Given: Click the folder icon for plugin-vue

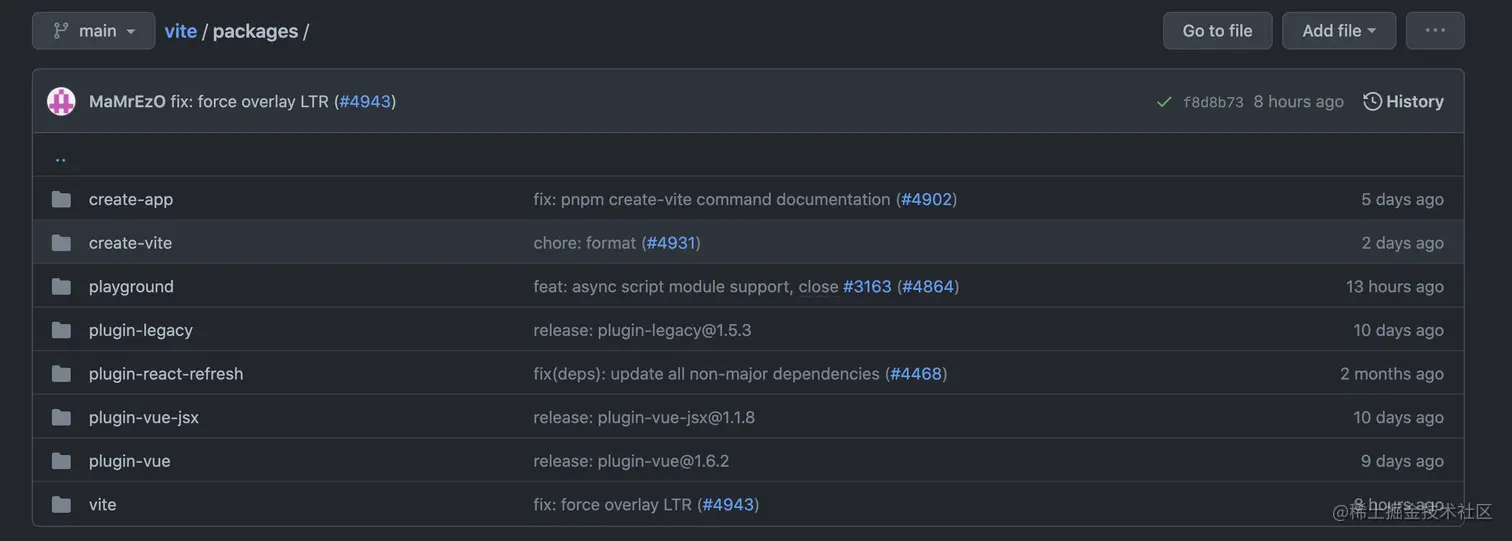Looking at the screenshot, I should pos(61,461).
